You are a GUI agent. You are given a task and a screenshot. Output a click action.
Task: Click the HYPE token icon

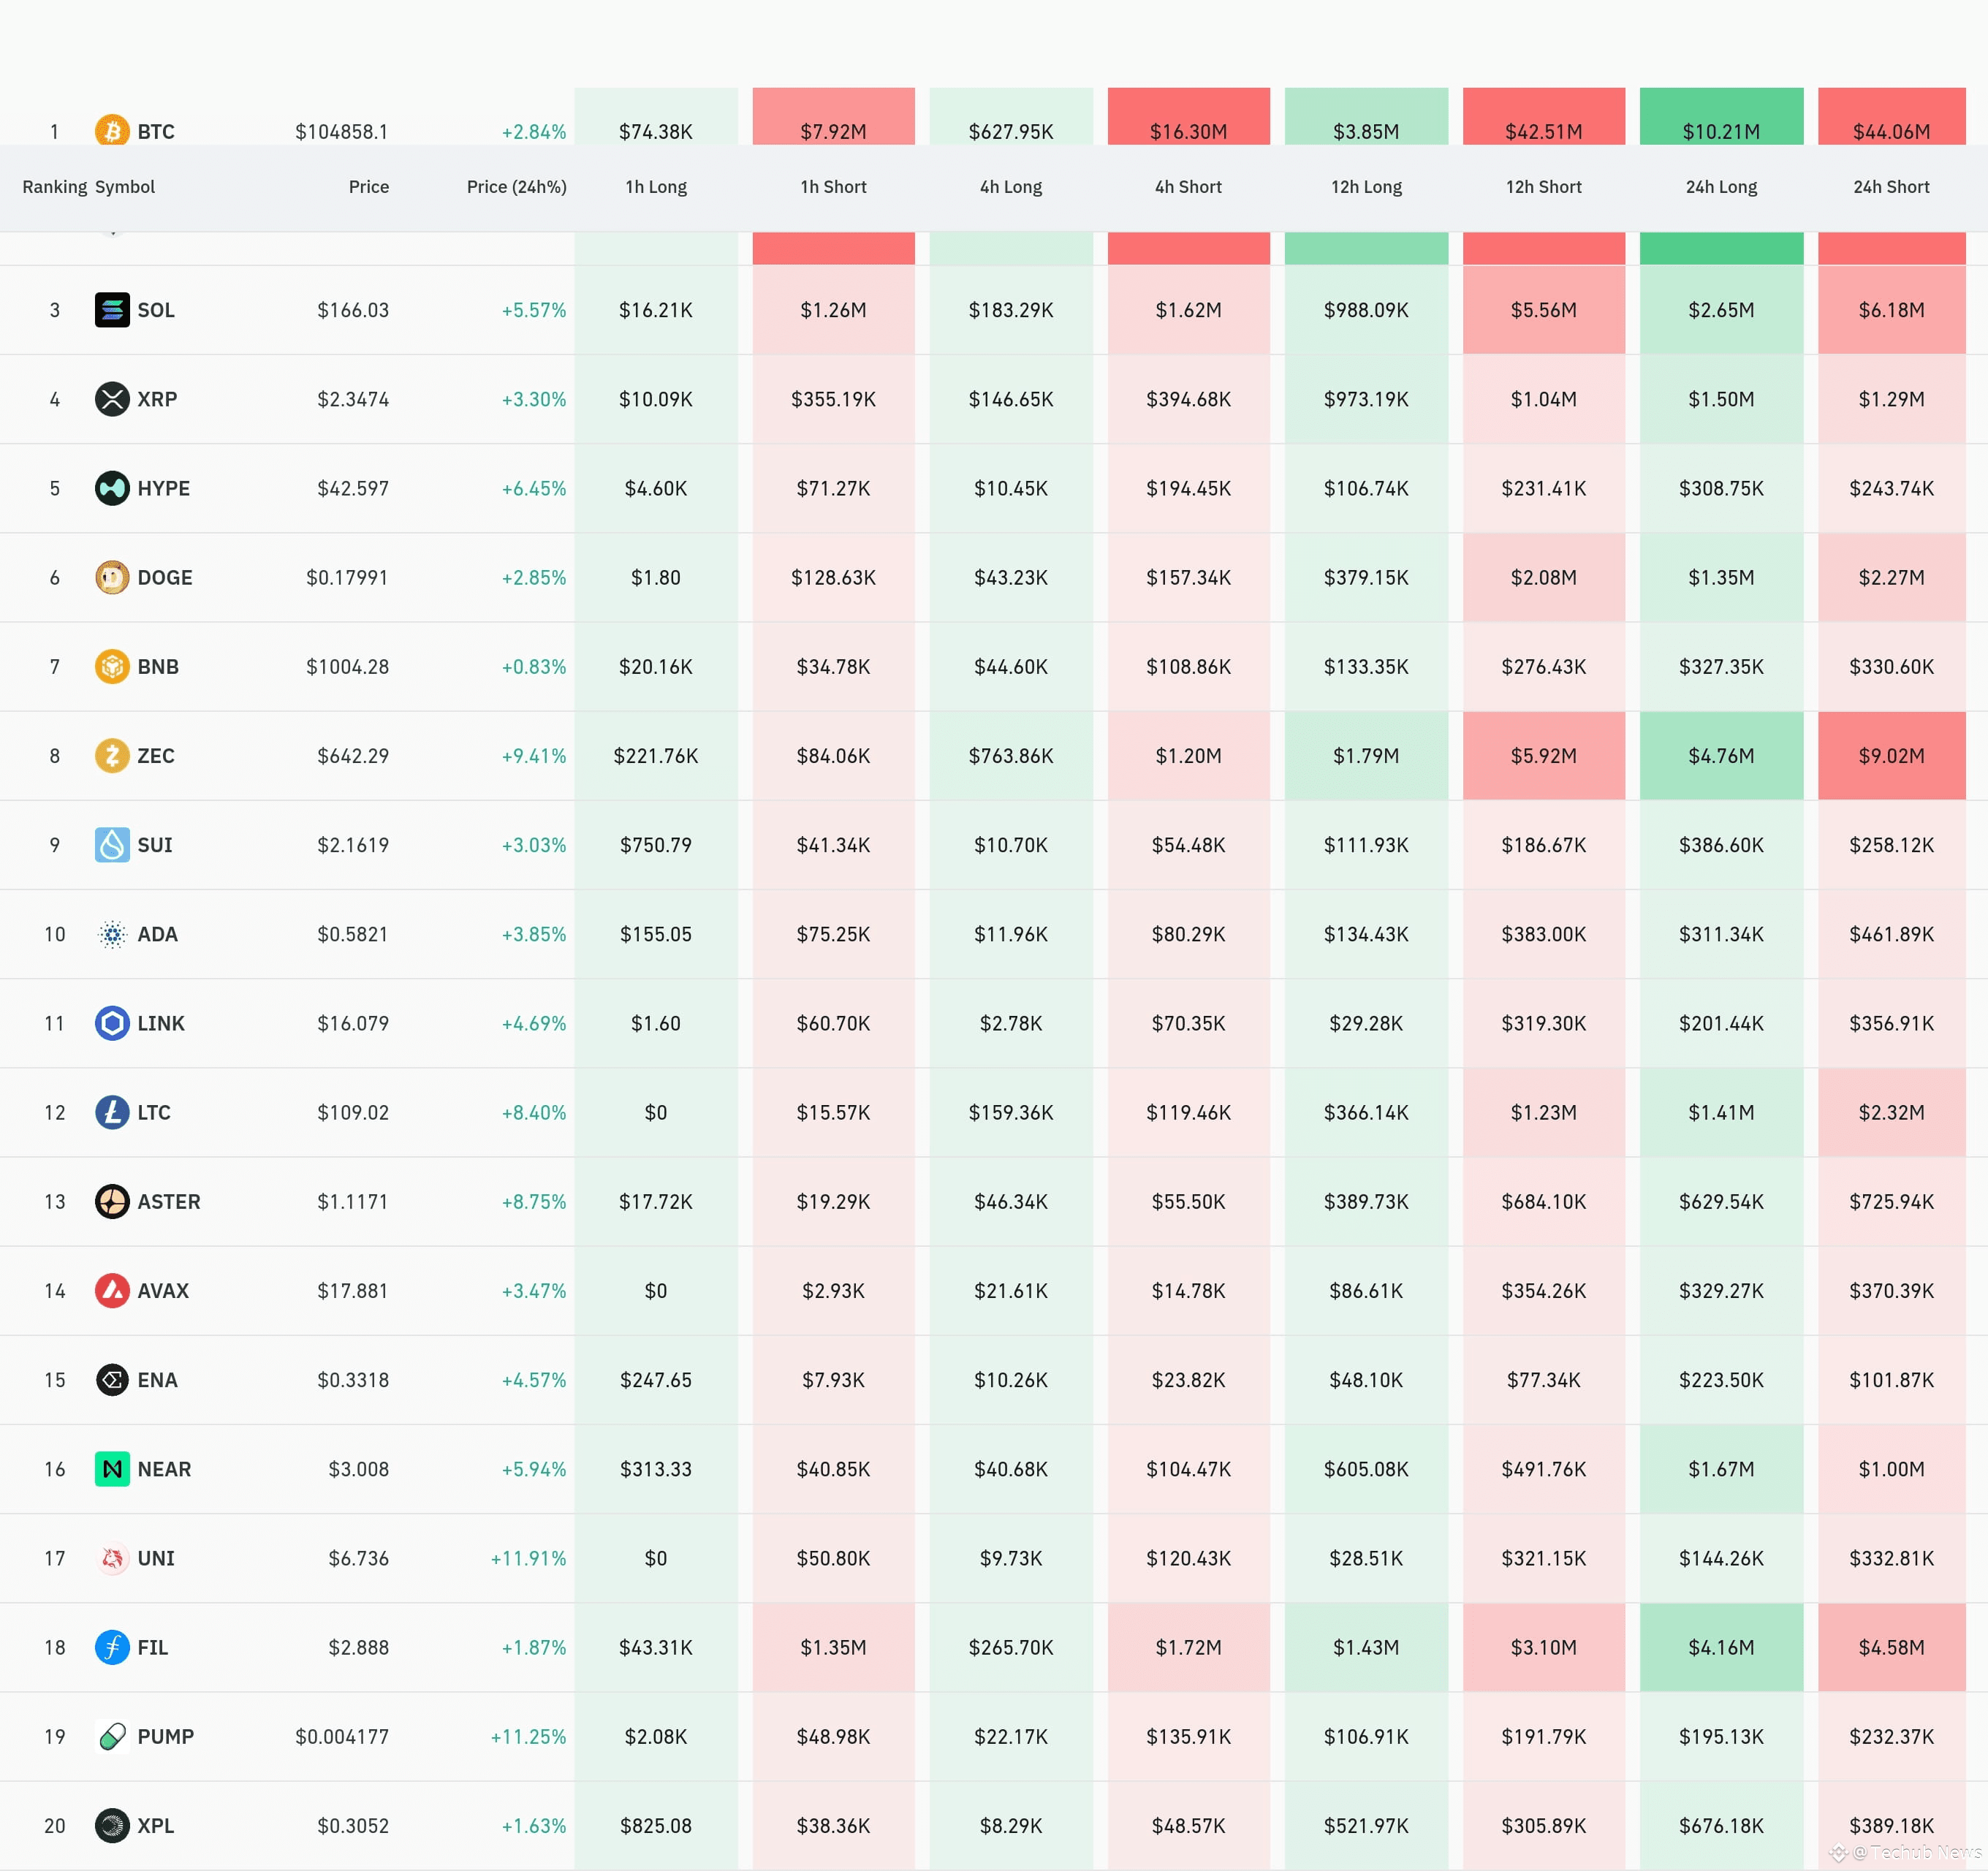click(x=112, y=488)
